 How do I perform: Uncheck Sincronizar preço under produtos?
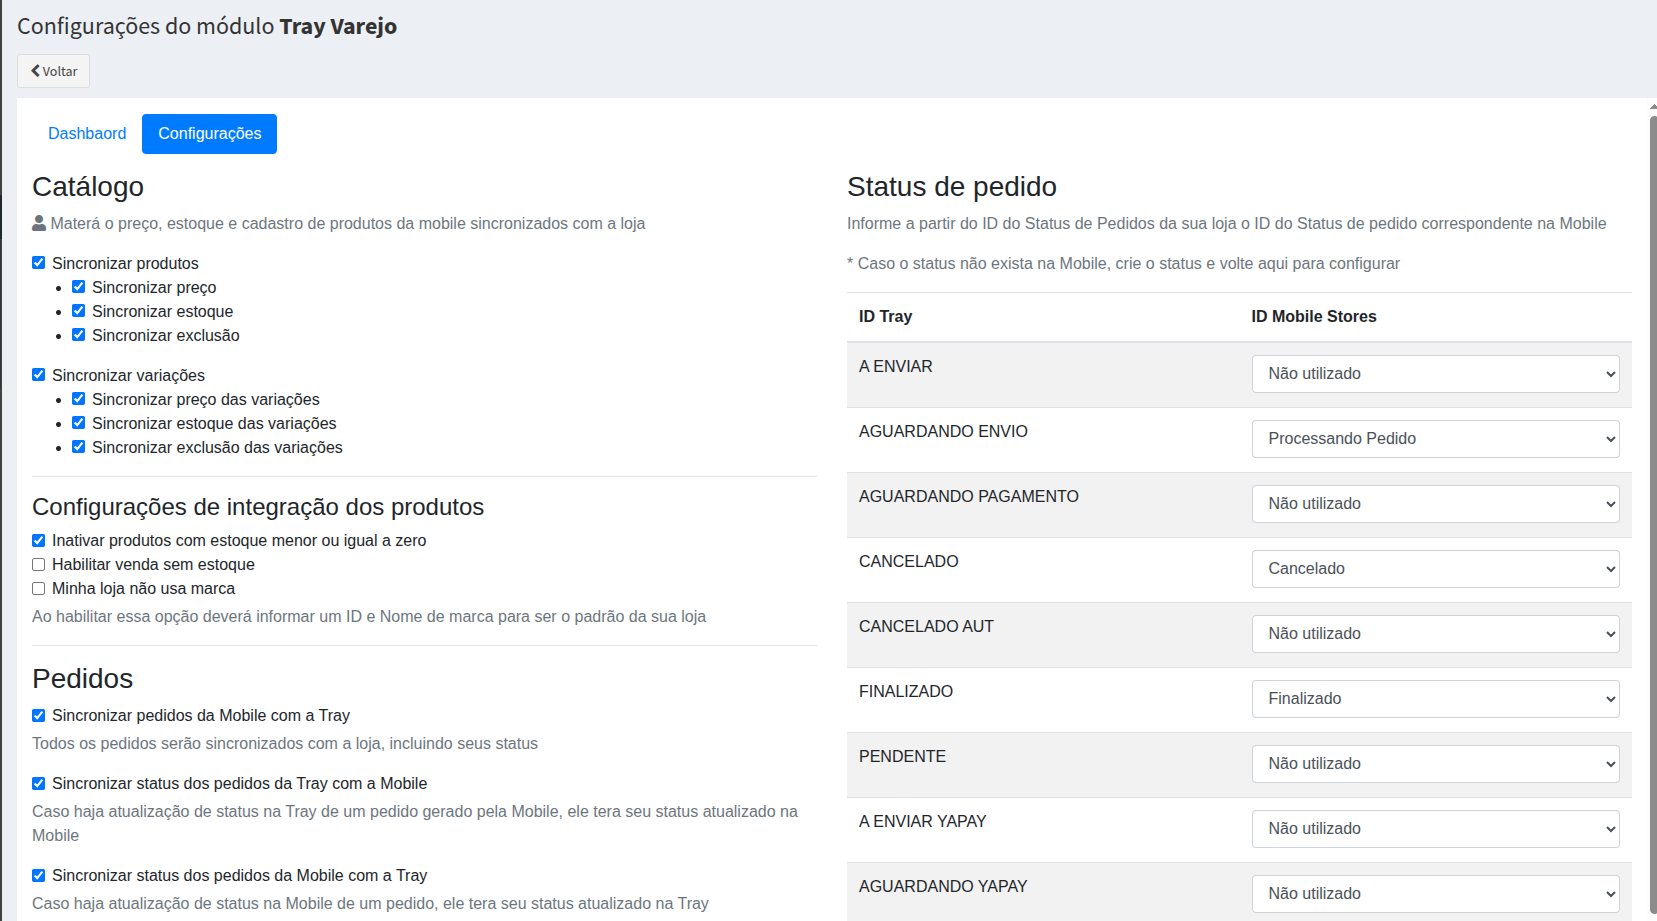click(79, 287)
